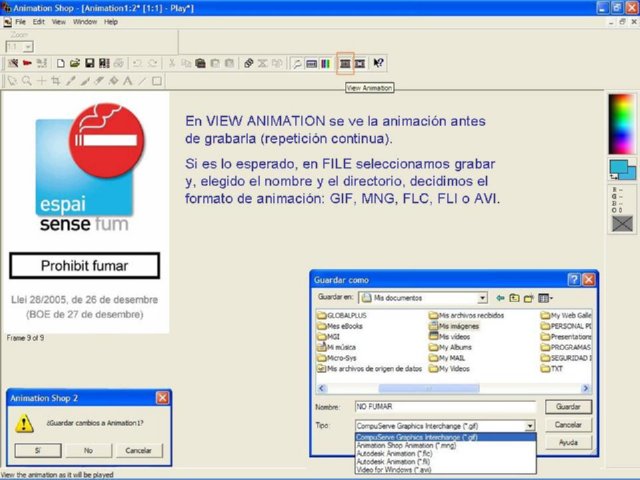Select the Mi música folder
Viewport: 640px width, 480px height.
pos(337,347)
